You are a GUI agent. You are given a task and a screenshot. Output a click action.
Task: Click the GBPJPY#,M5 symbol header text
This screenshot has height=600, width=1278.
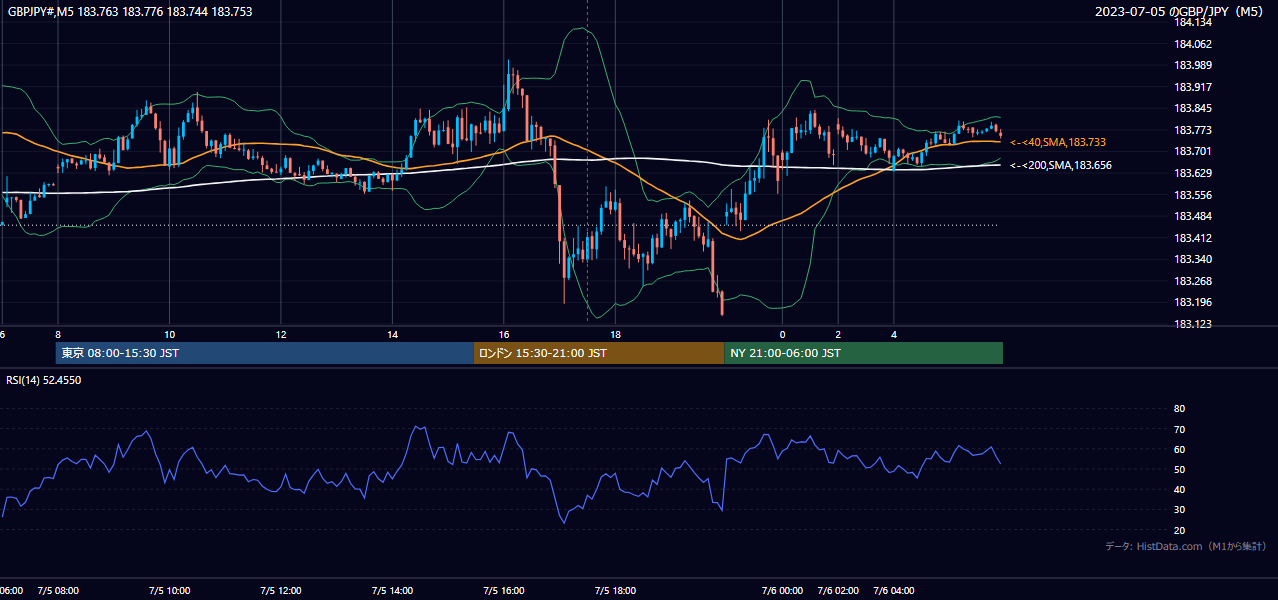[130, 12]
